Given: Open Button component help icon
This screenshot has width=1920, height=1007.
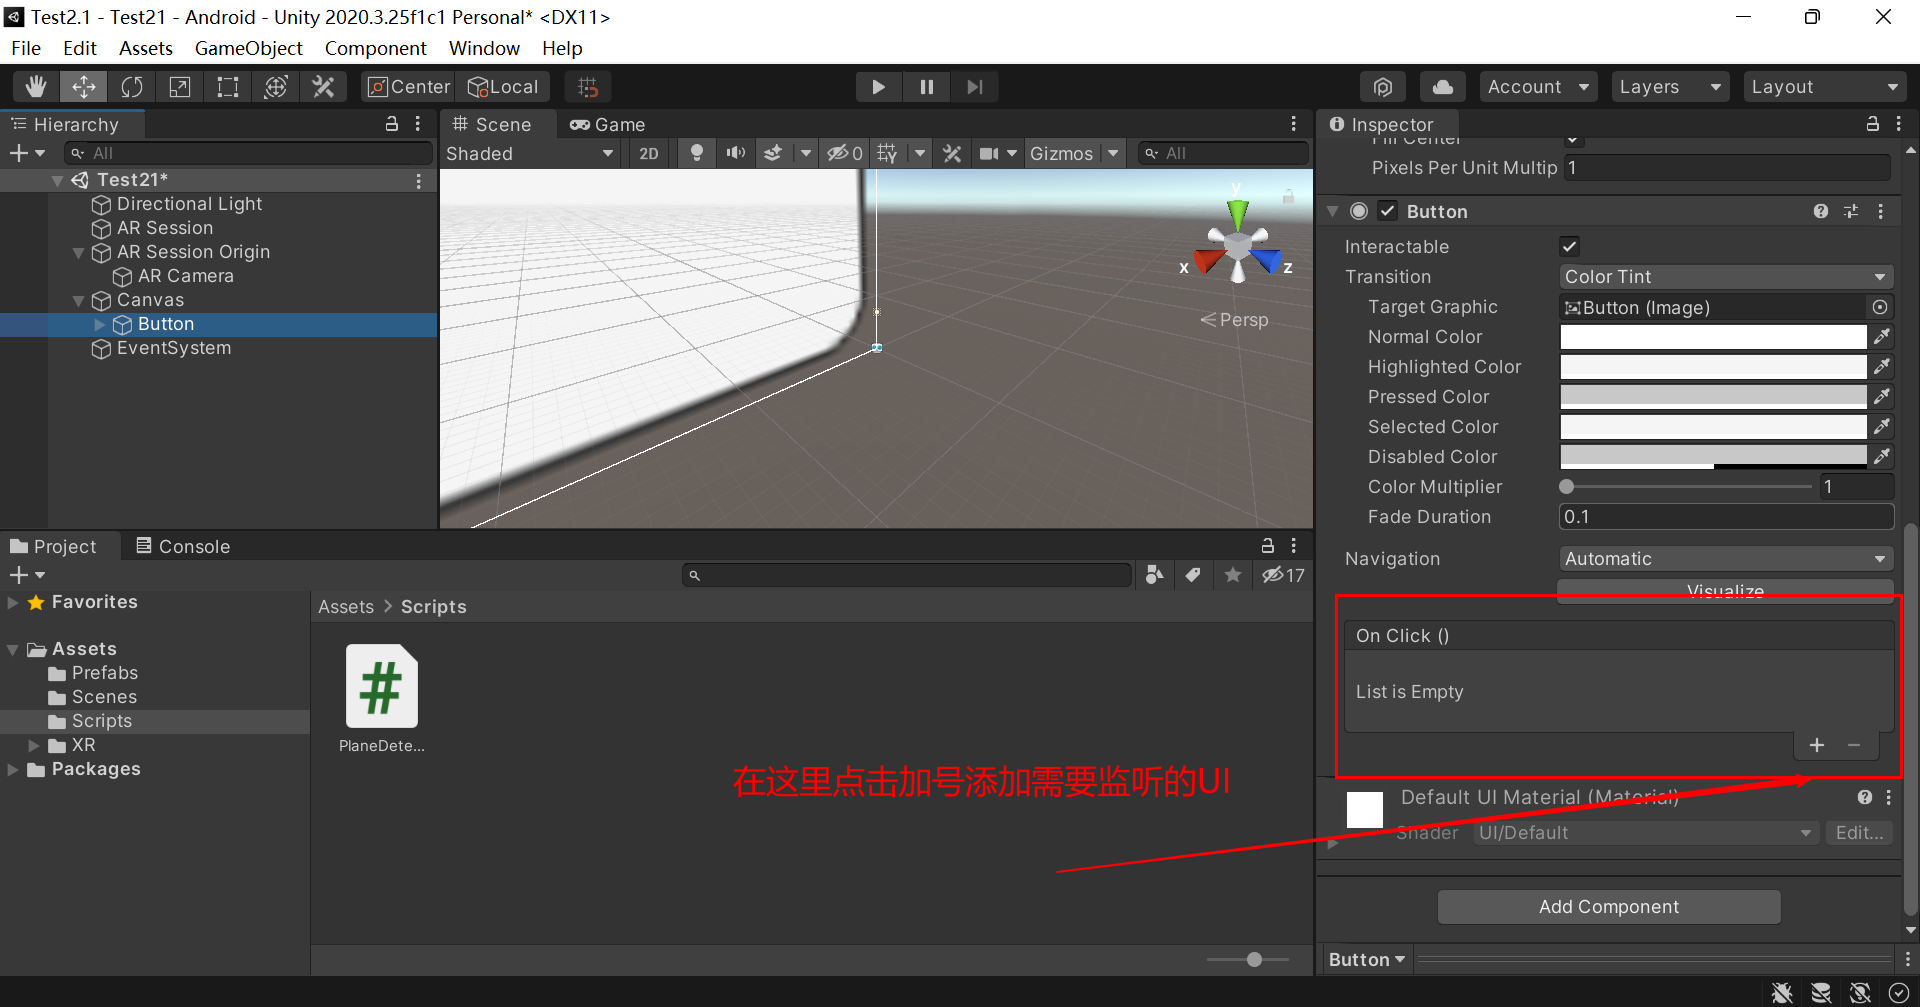Looking at the screenshot, I should [1821, 211].
